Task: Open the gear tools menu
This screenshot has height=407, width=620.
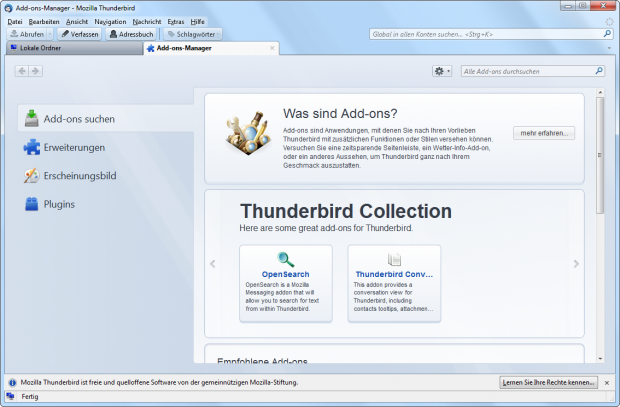Action: 442,71
